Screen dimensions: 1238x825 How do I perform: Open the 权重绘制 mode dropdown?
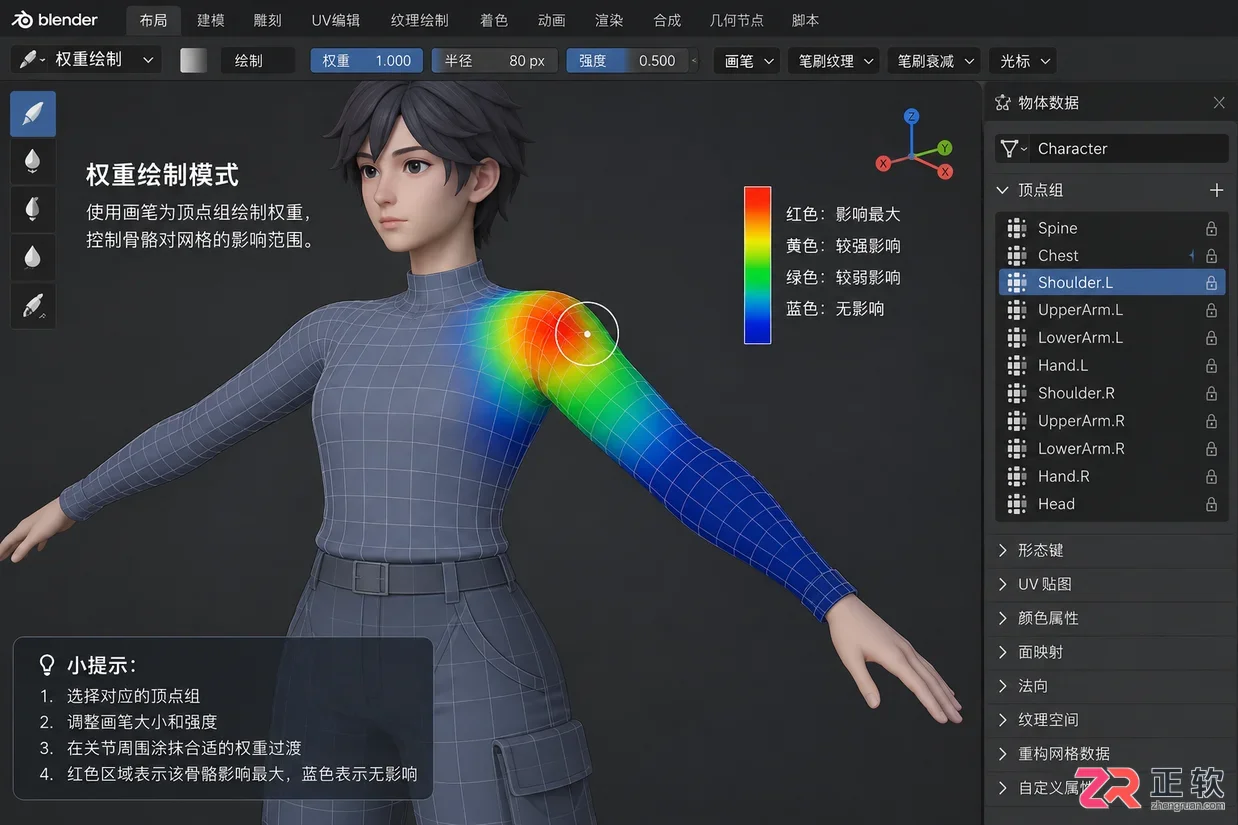point(87,60)
